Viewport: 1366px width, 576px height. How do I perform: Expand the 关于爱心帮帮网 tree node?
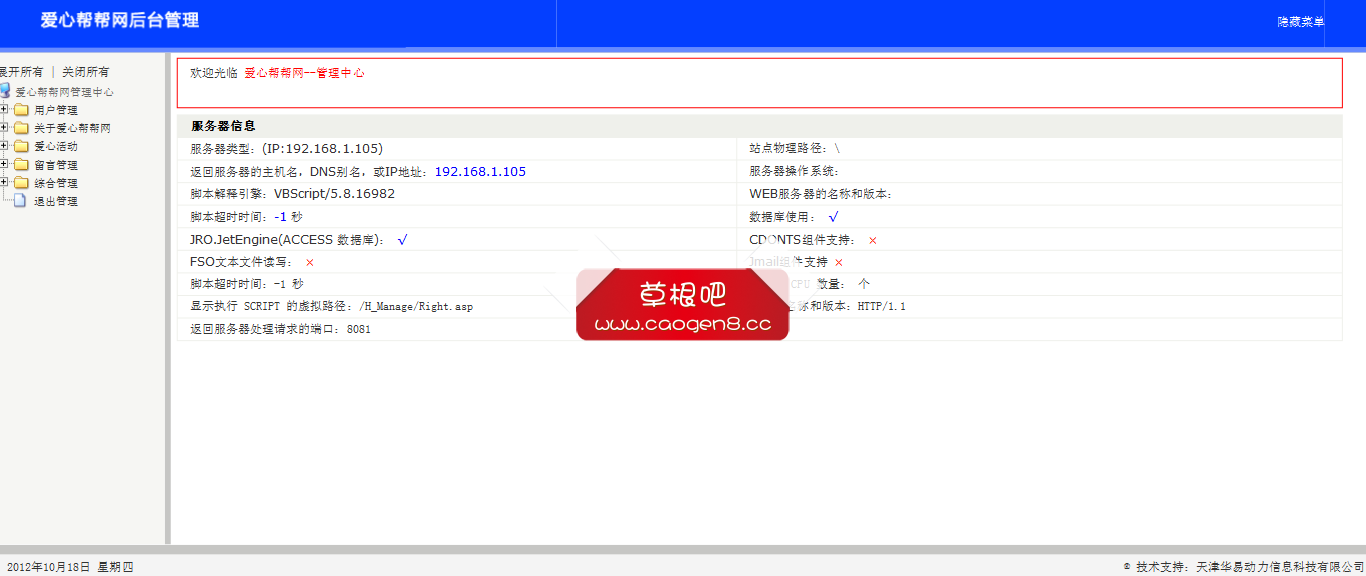pos(4,127)
